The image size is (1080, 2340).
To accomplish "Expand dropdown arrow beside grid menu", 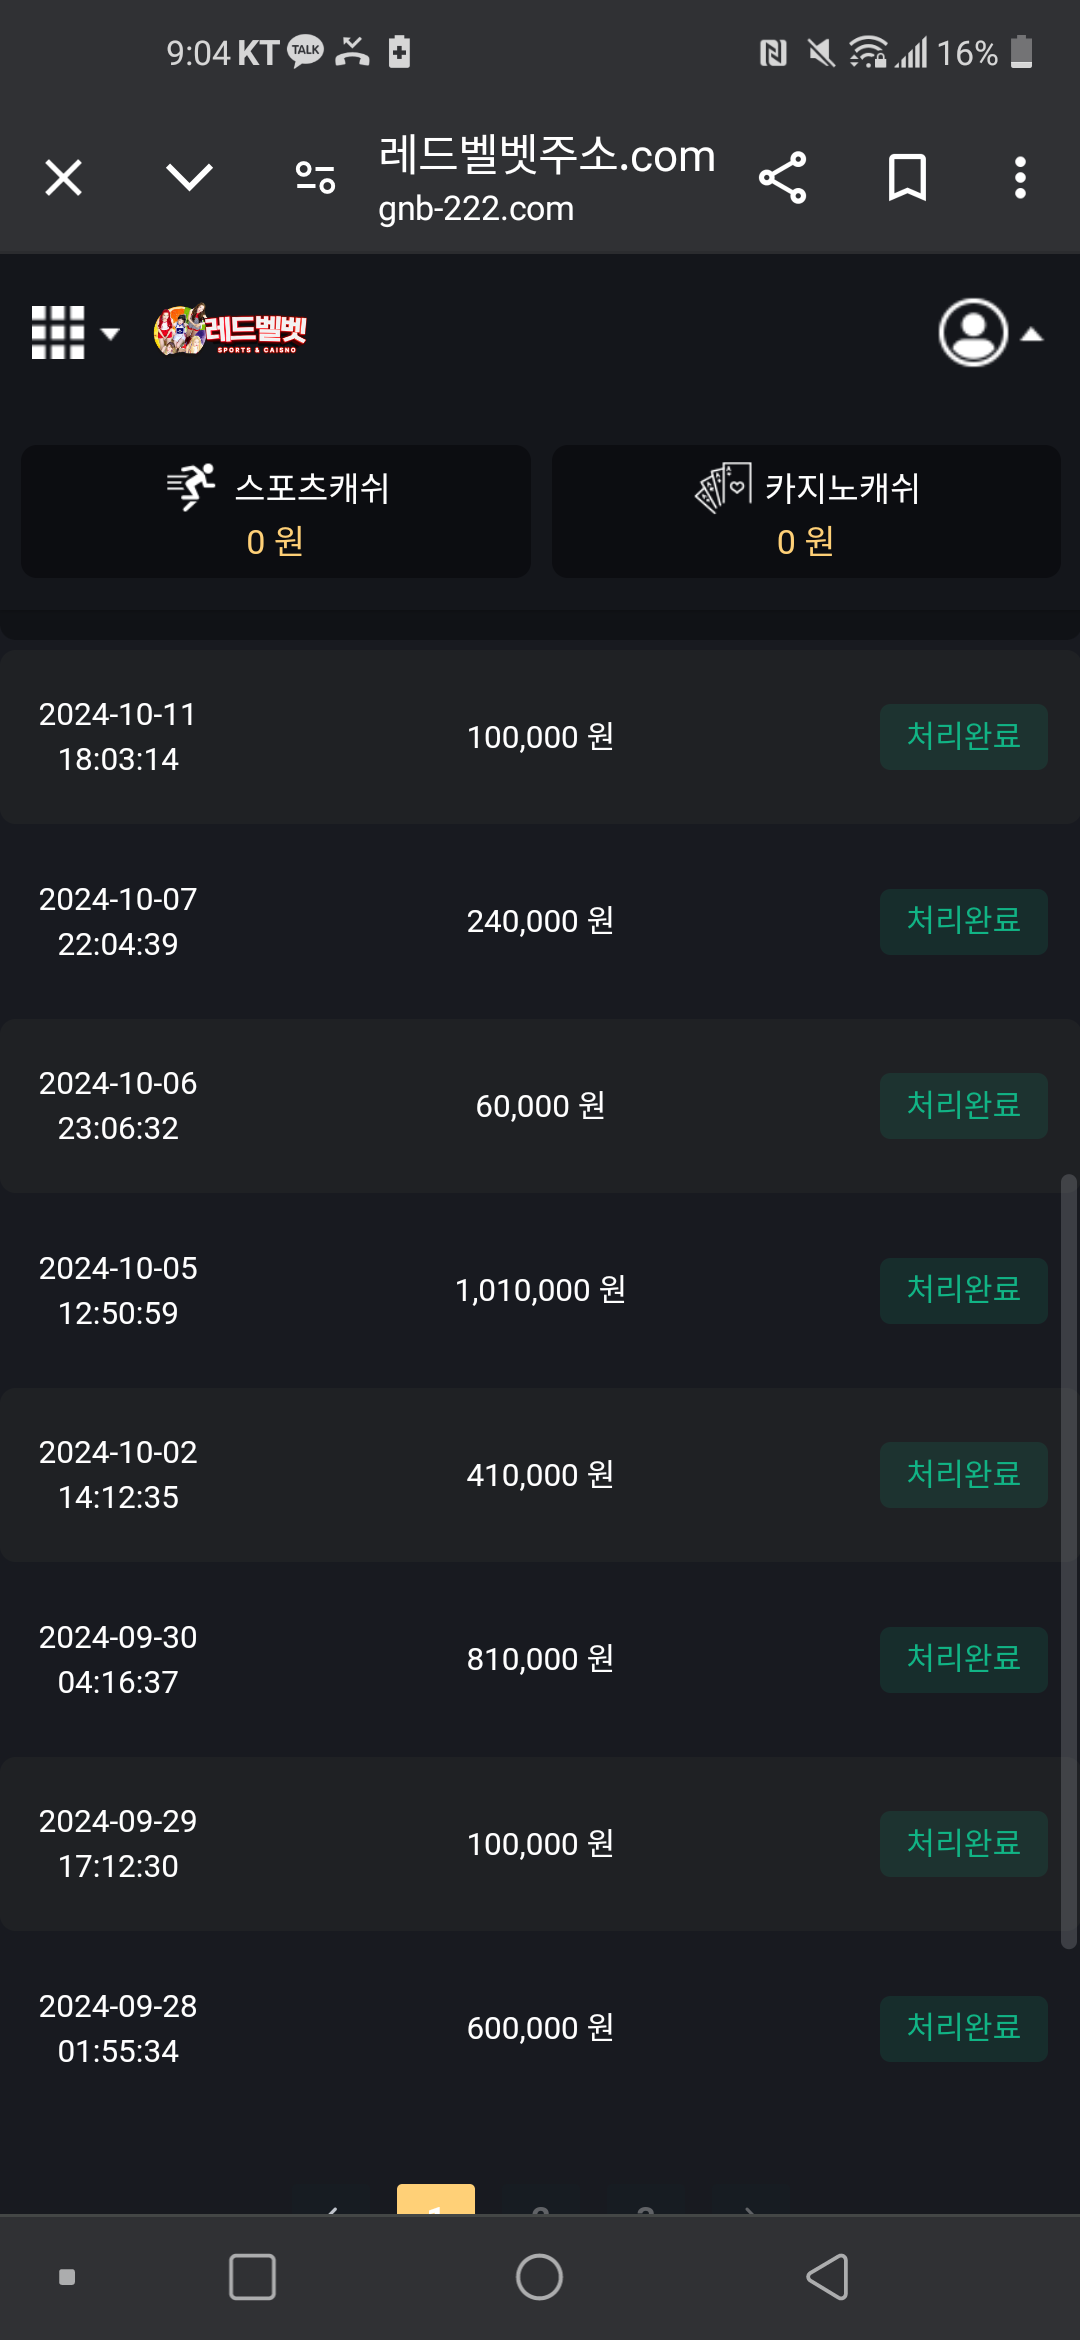I will (x=110, y=334).
